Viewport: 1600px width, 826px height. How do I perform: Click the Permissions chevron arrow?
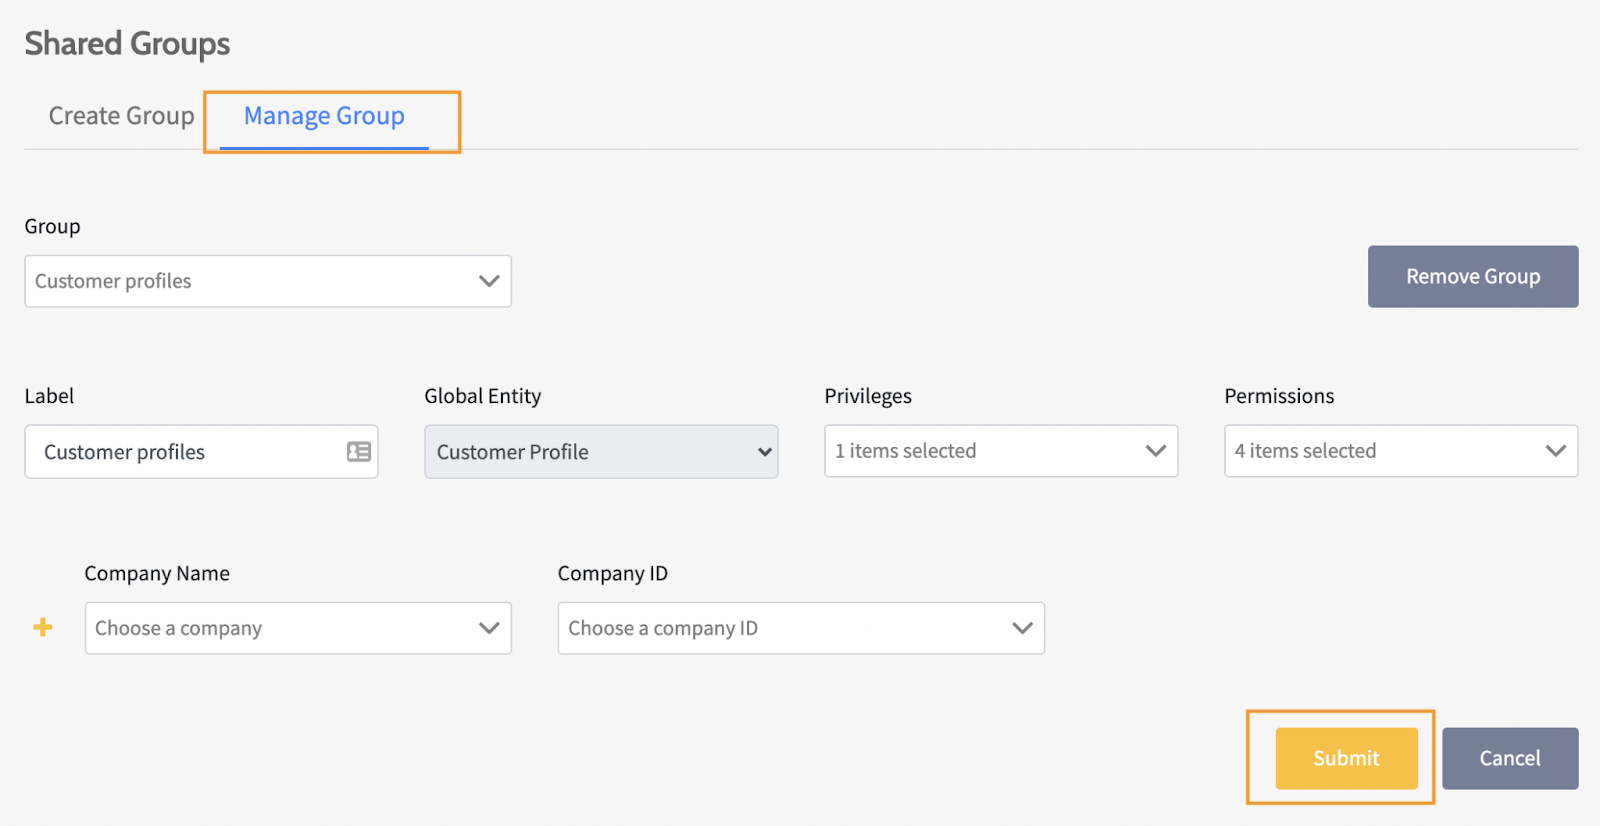(1555, 451)
